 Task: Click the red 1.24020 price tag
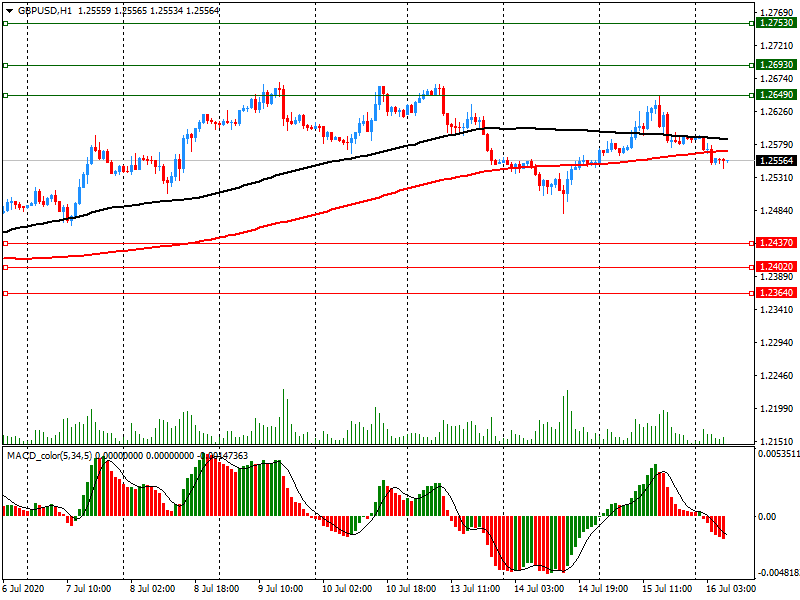(776, 267)
